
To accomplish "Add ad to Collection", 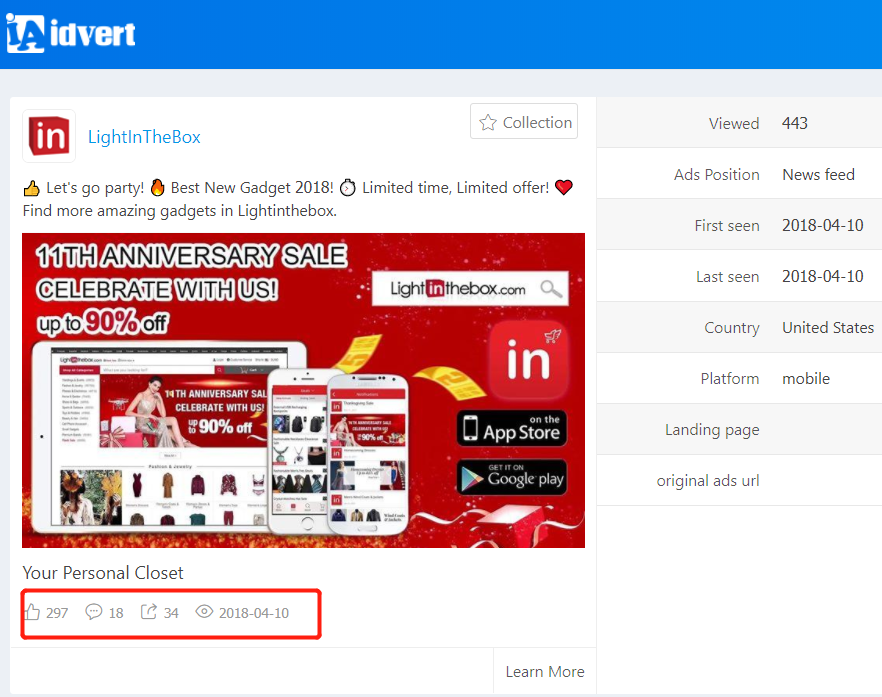I will pyautogui.click(x=524, y=122).
